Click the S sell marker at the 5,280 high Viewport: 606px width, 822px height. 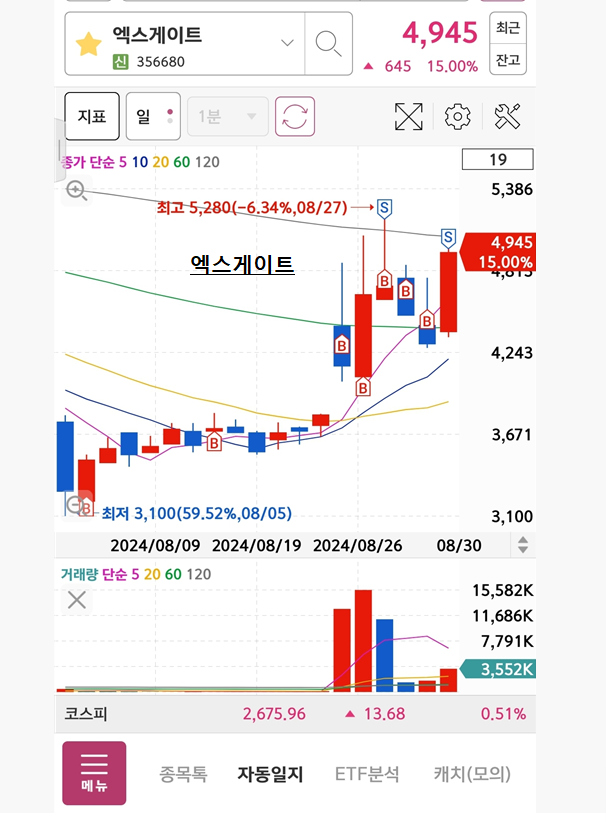pyautogui.click(x=384, y=209)
